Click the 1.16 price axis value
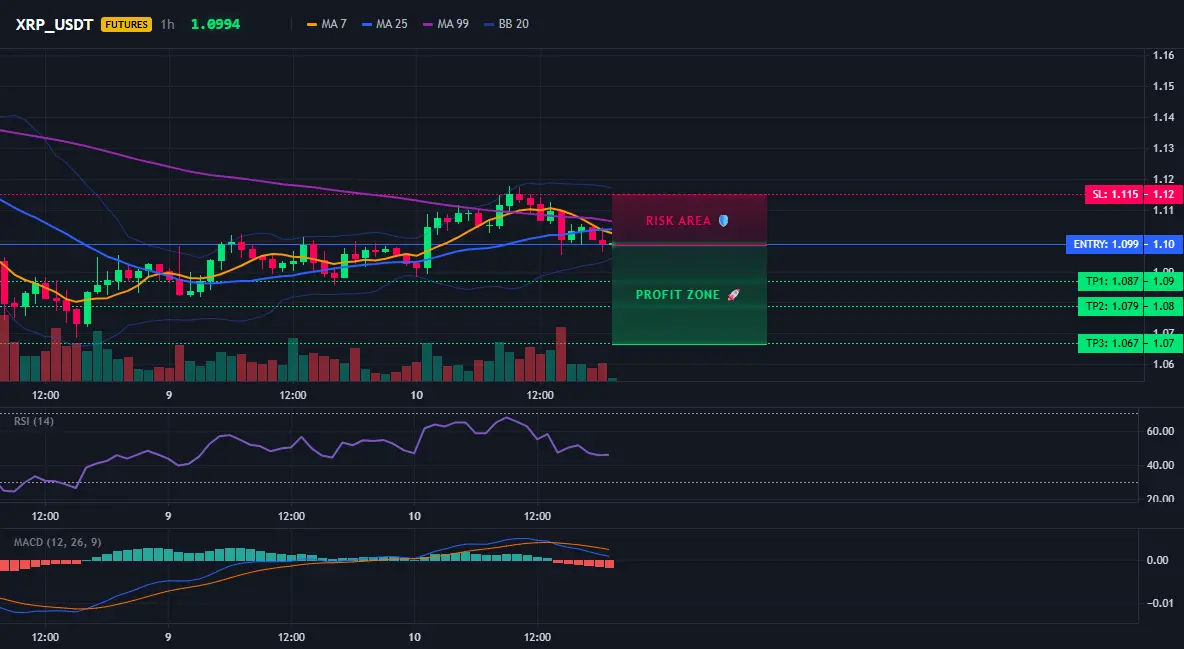The height and width of the screenshot is (649, 1184). pos(1164,55)
